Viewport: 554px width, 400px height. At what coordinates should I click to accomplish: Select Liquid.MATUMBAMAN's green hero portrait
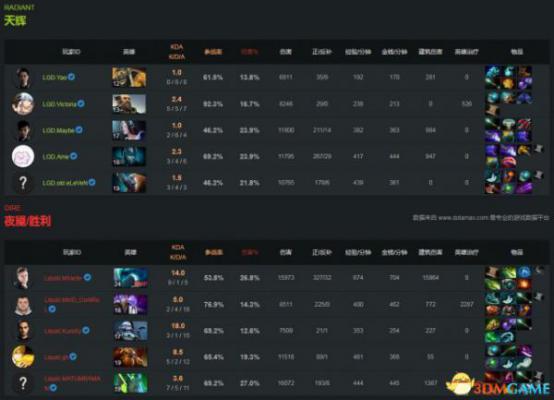[130, 383]
